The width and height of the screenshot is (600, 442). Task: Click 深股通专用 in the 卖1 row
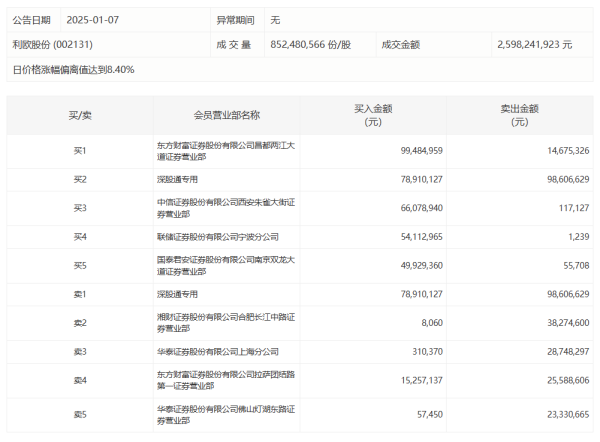[177, 294]
